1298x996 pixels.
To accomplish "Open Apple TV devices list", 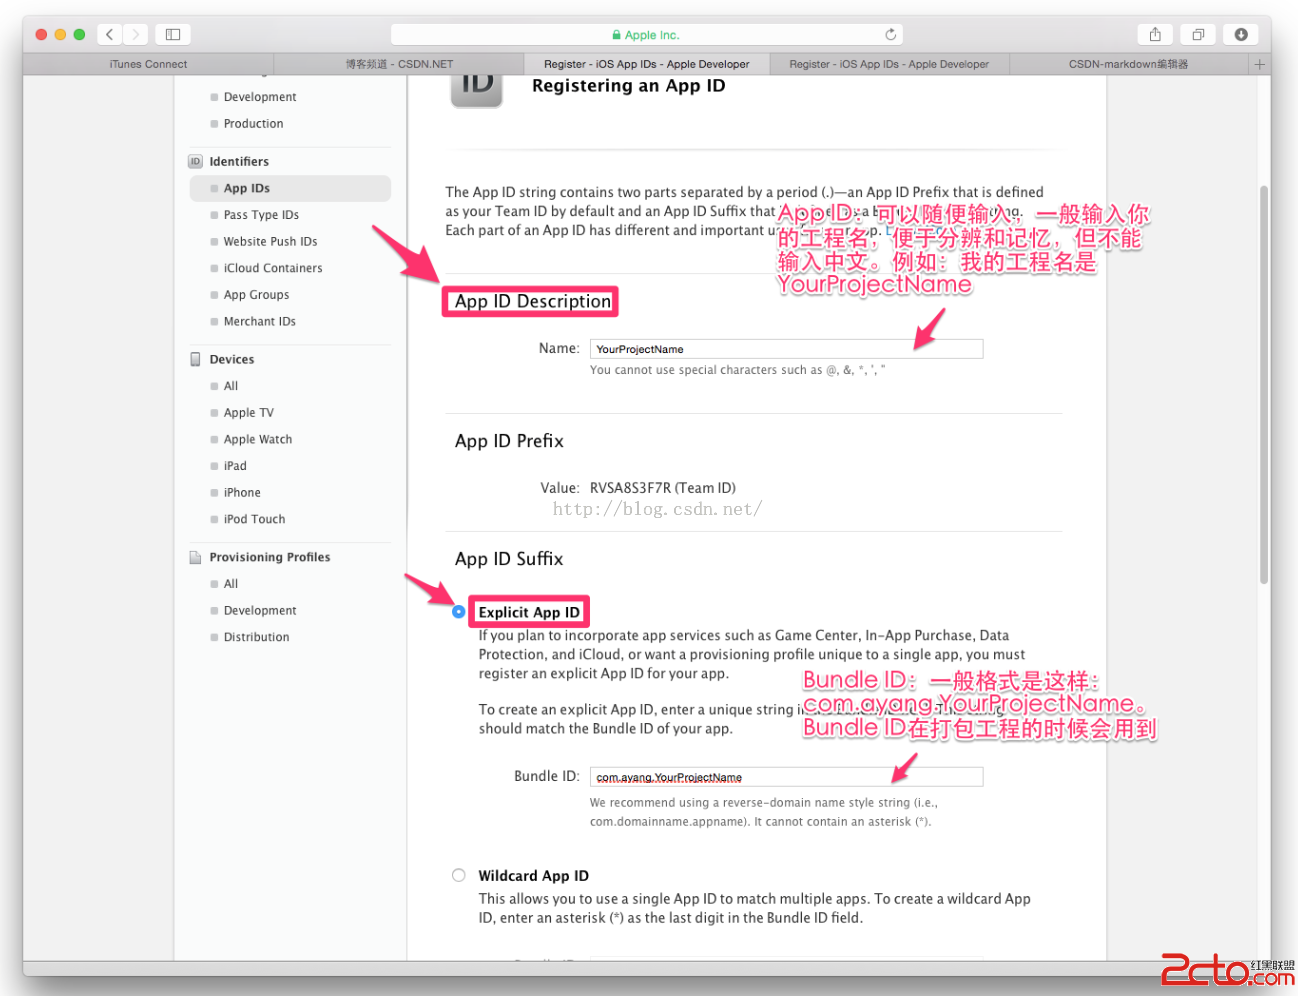I will tap(248, 413).
